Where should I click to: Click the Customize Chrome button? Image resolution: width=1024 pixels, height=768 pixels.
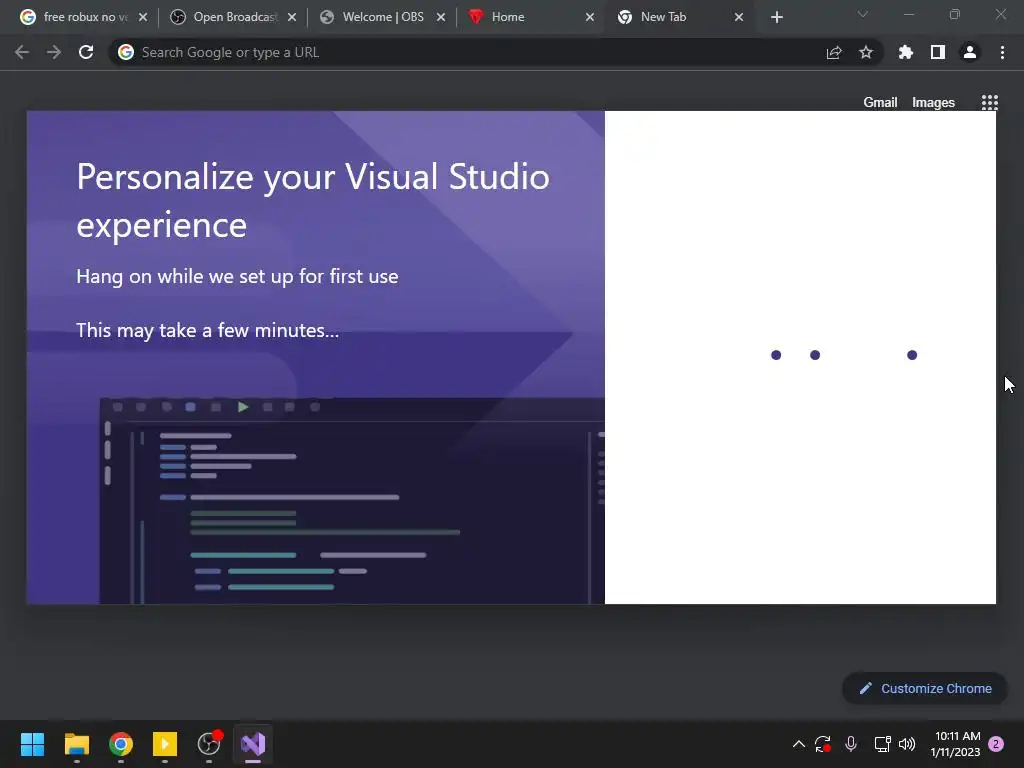click(925, 688)
